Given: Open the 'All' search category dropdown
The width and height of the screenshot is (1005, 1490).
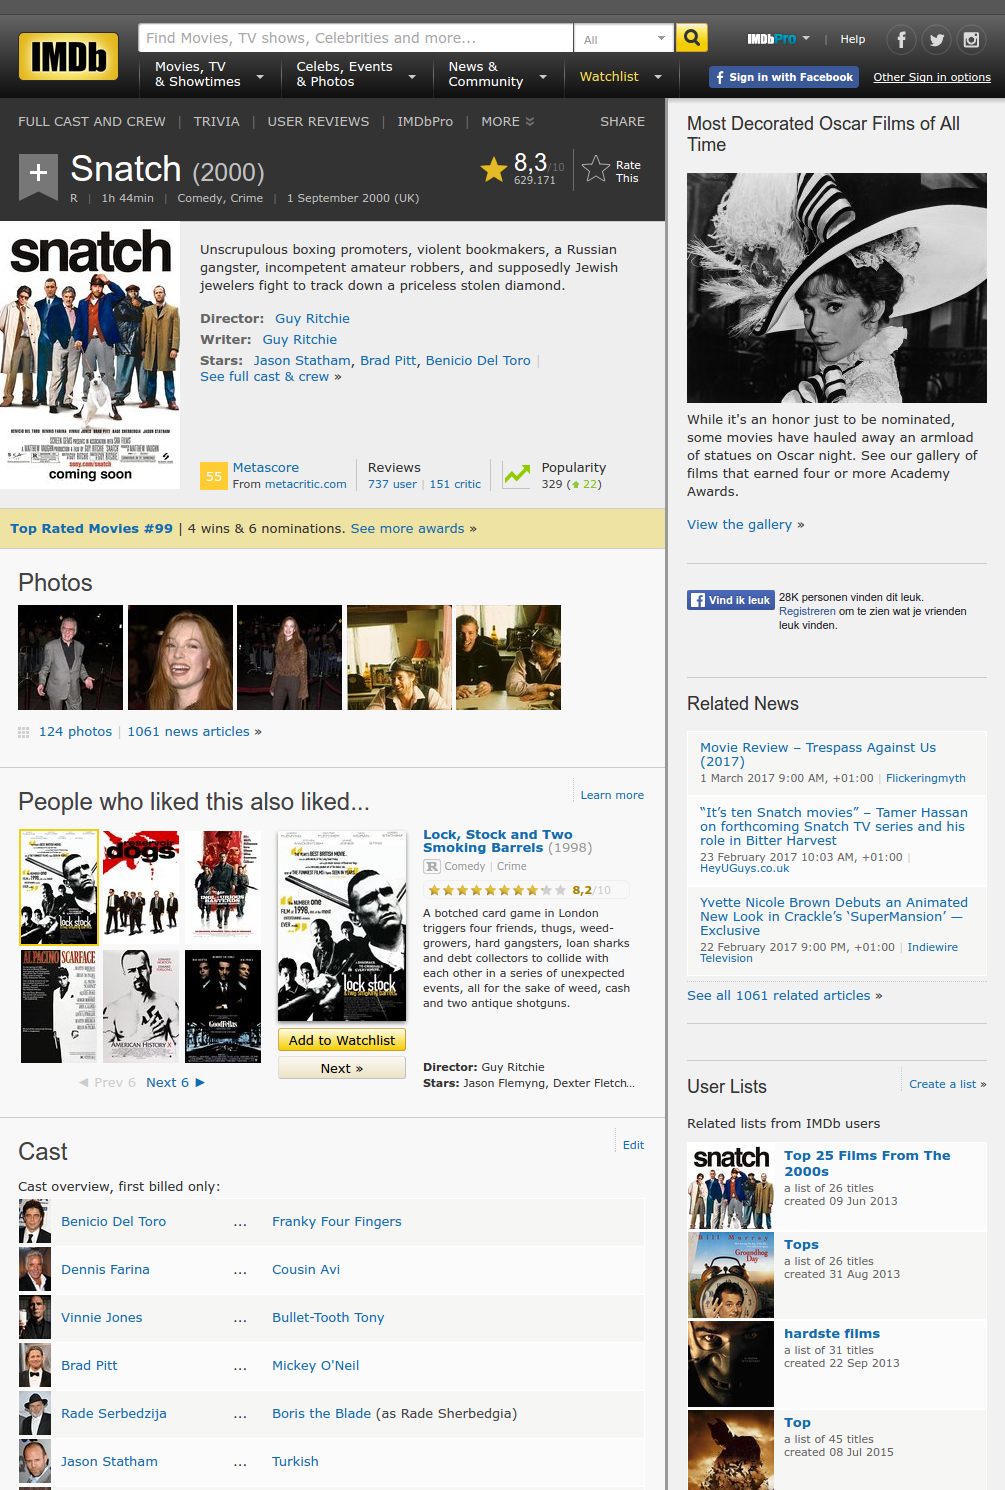Looking at the screenshot, I should tap(624, 39).
